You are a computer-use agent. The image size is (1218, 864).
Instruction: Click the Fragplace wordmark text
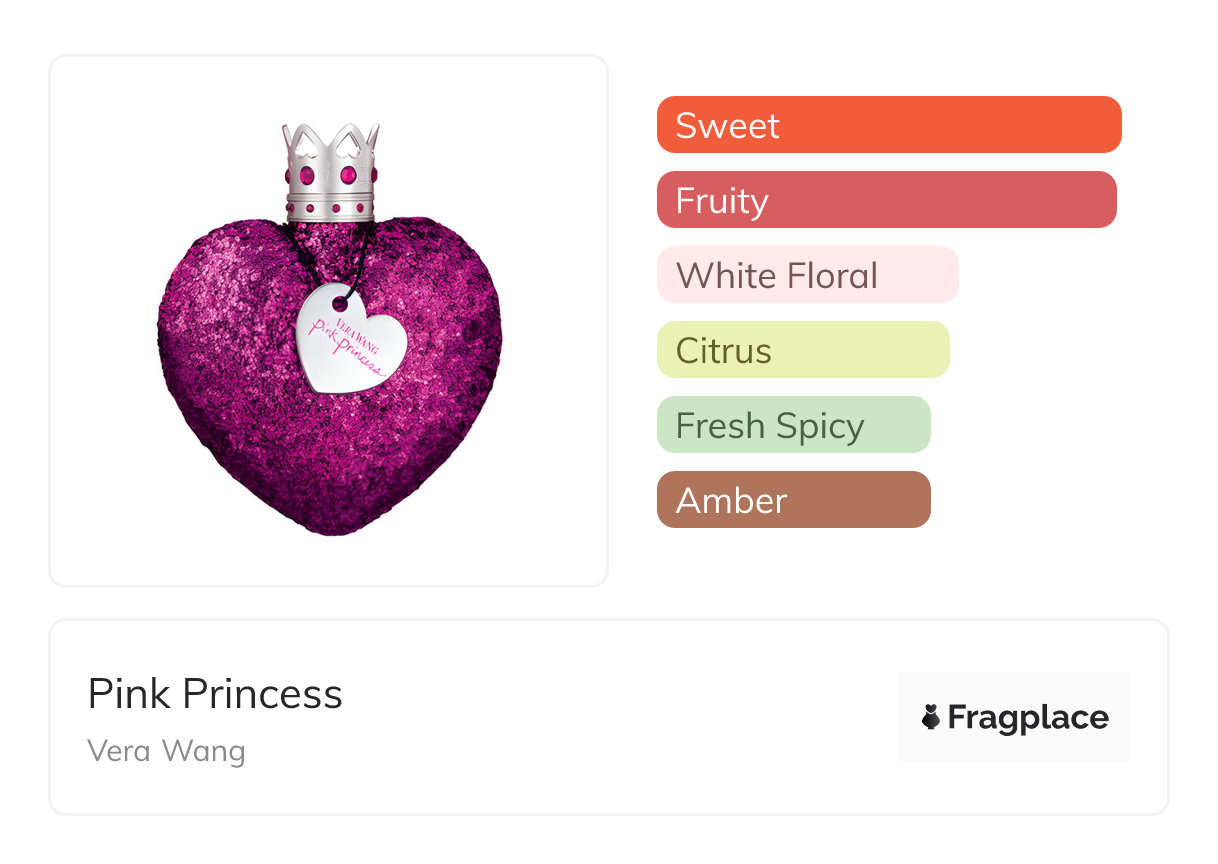coord(1028,717)
